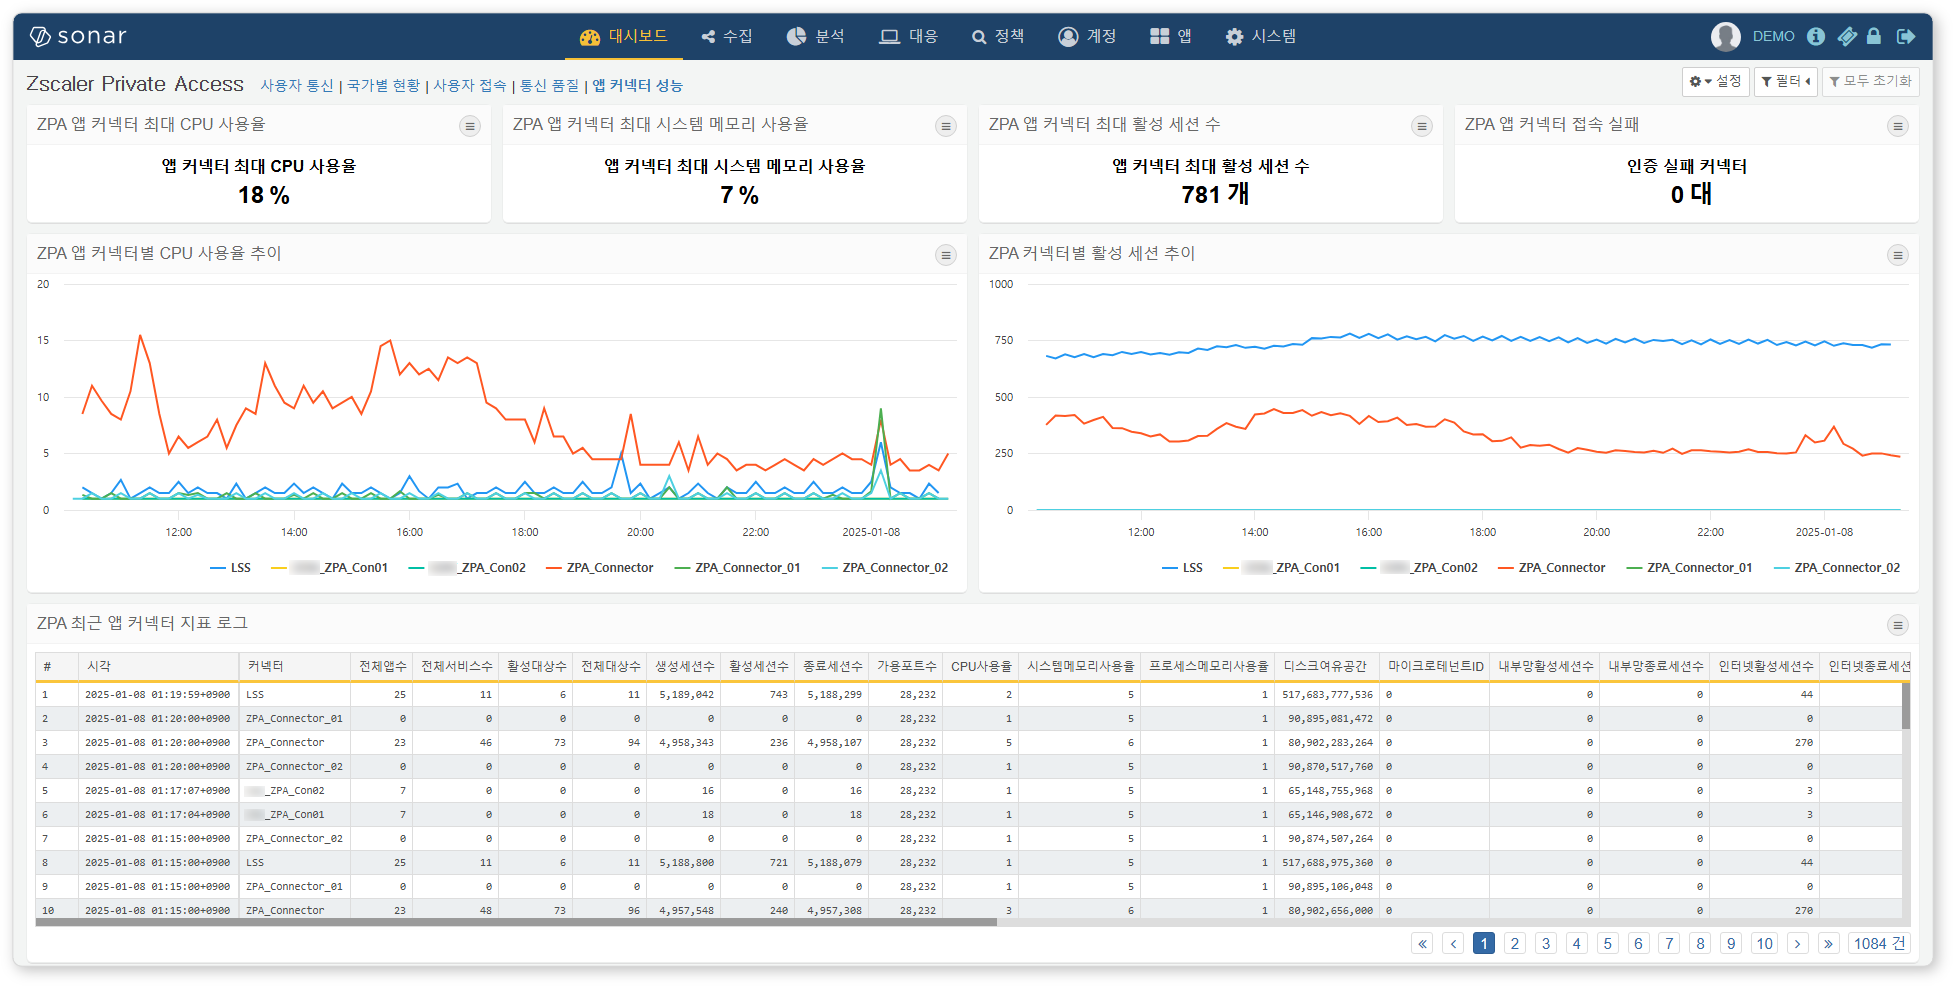Open menu of 최대 활성 세션 수 widget
Image resolution: width=1954 pixels, height=987 pixels.
1421,126
